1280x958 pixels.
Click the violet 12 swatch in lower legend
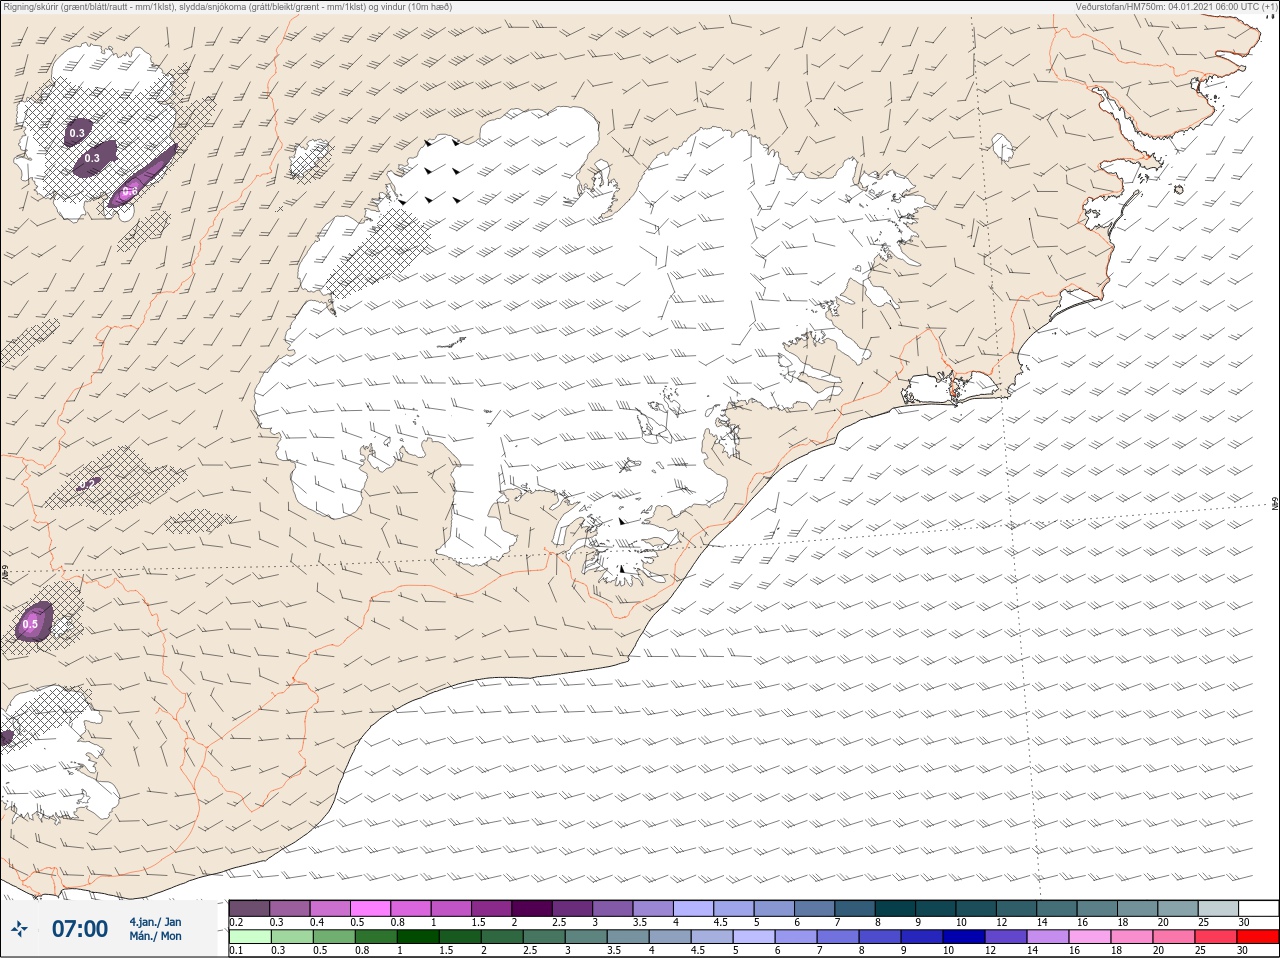tap(1007, 937)
